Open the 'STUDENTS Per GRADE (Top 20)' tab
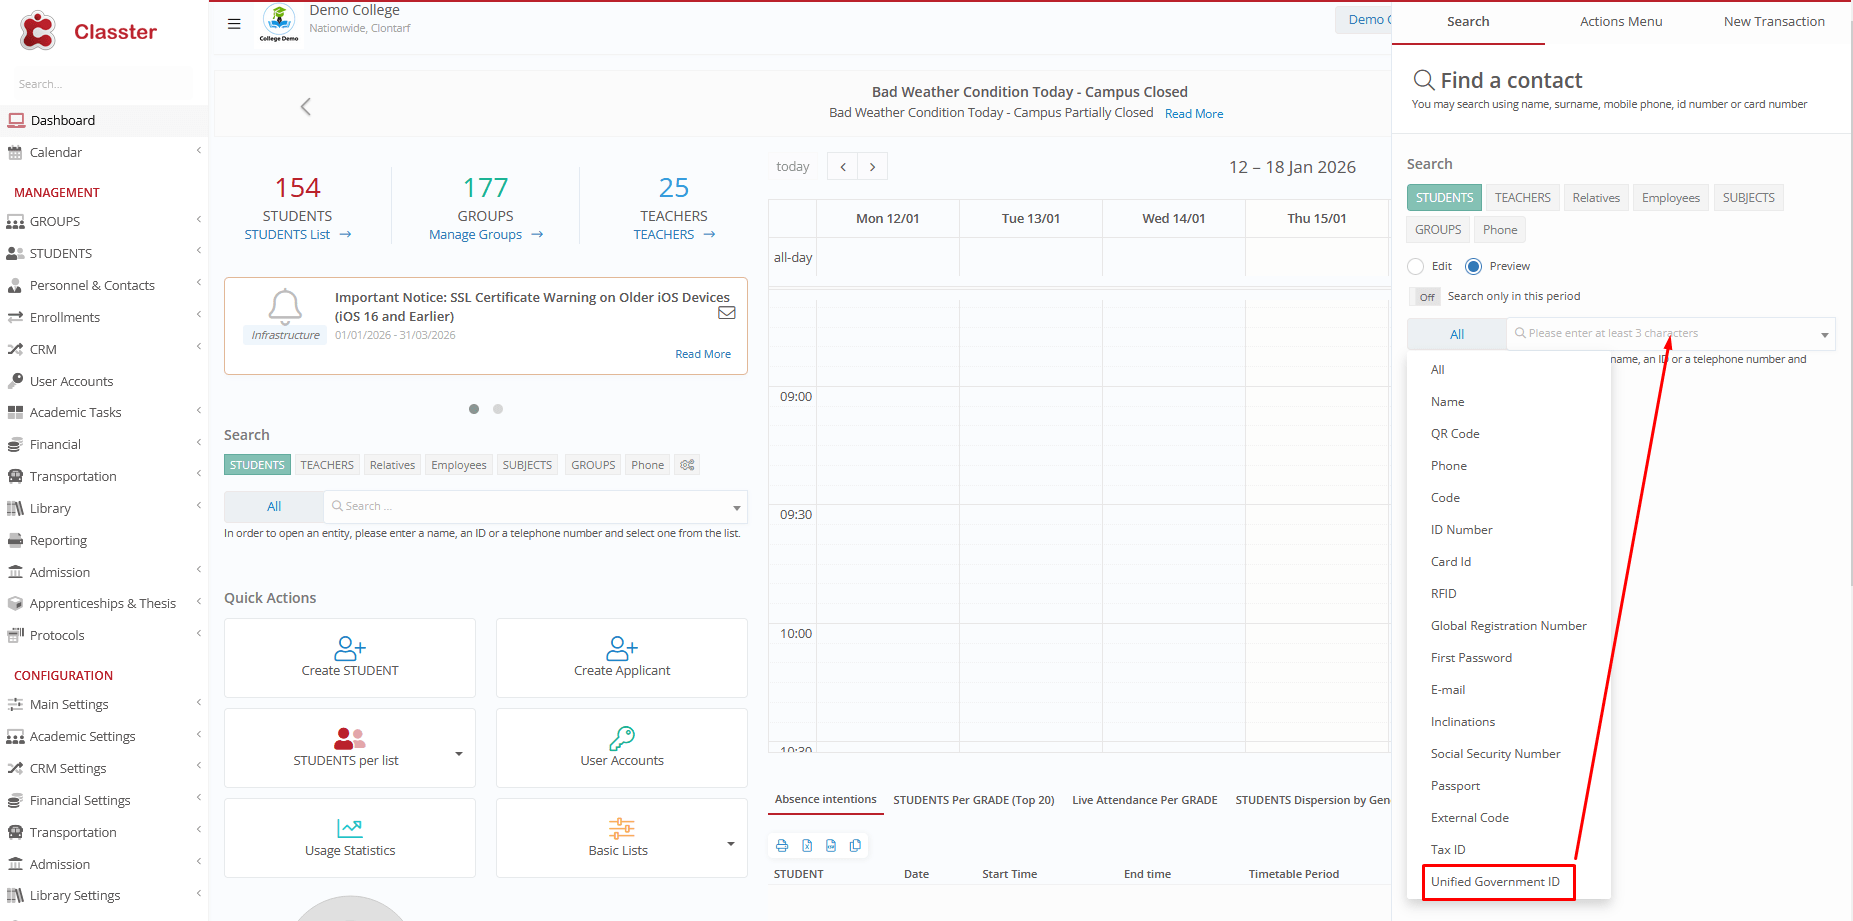1853x921 pixels. coord(973,800)
